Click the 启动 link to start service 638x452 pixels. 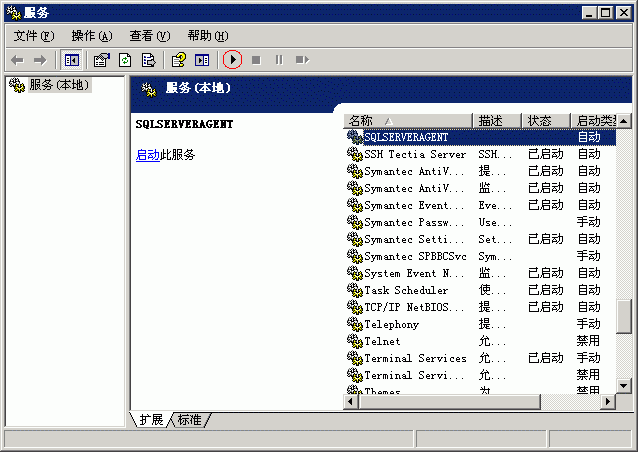coord(147,155)
